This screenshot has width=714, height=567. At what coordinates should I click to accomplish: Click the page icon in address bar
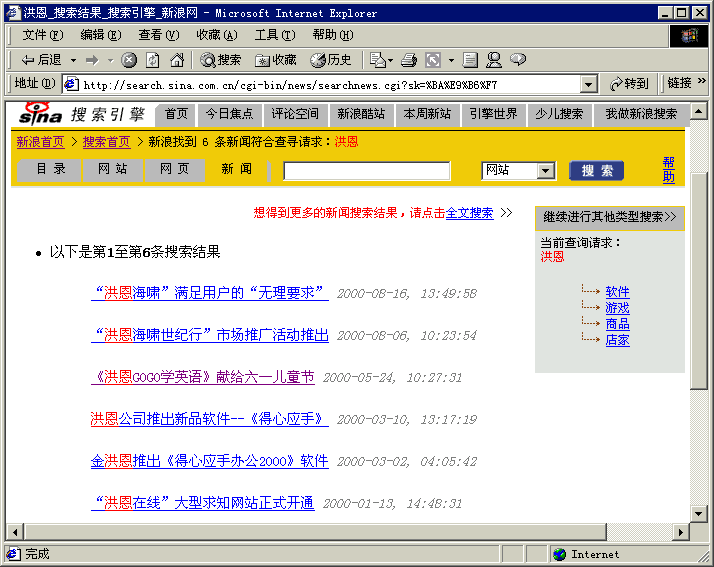[71, 84]
